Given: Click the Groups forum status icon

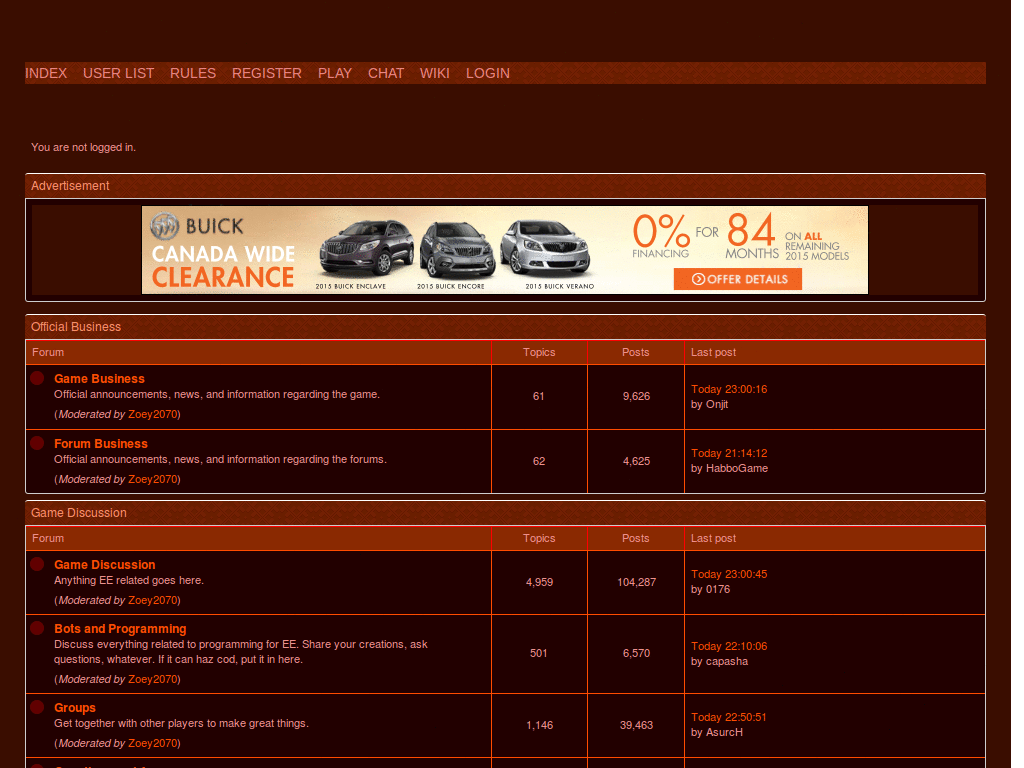Looking at the screenshot, I should pyautogui.click(x=37, y=707).
